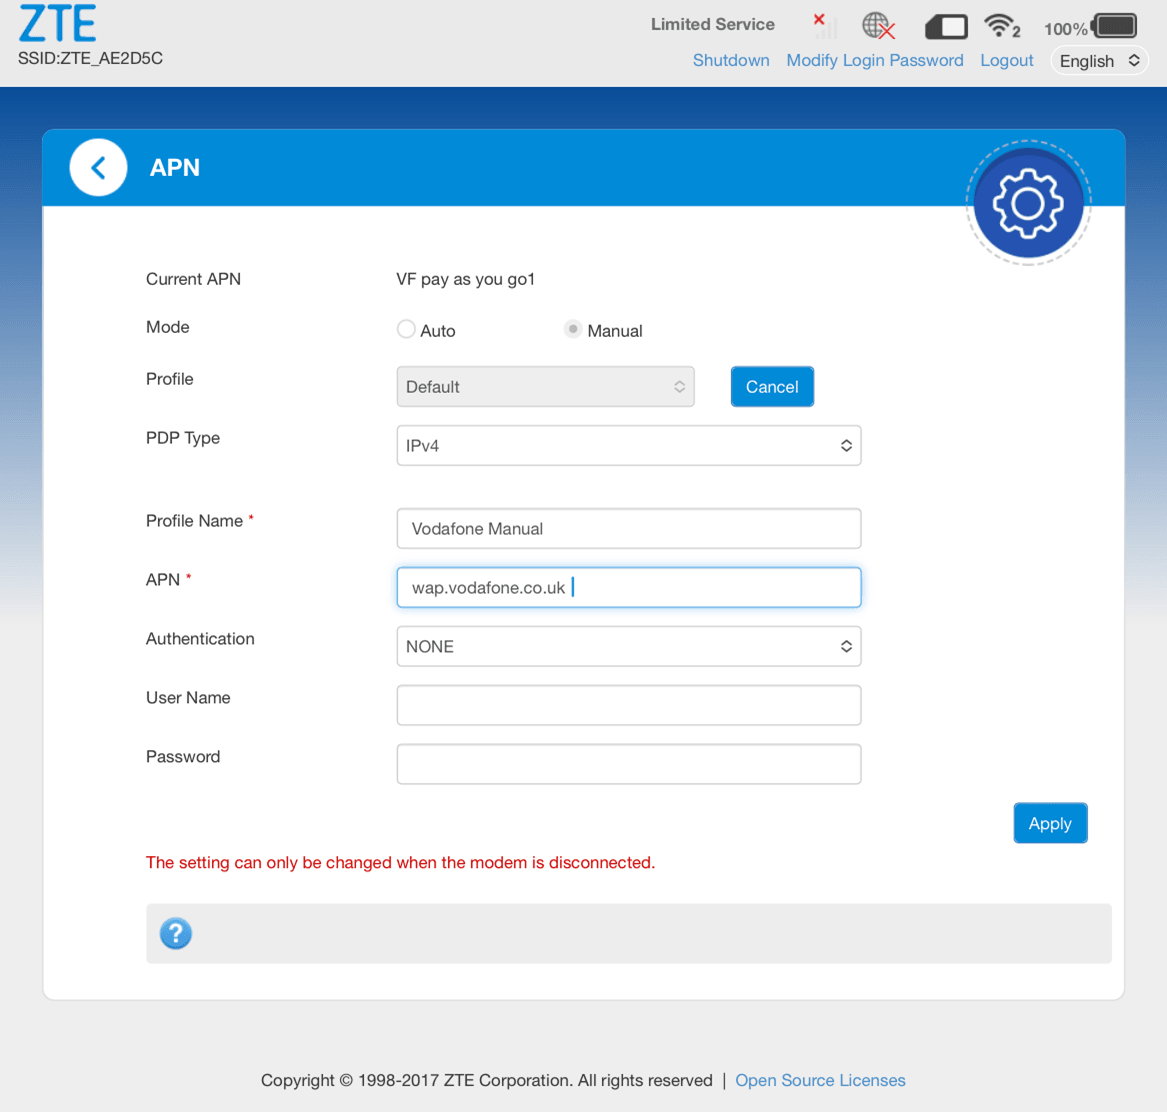Select the Auto mode radio button
The height and width of the screenshot is (1112, 1167).
[406, 329]
